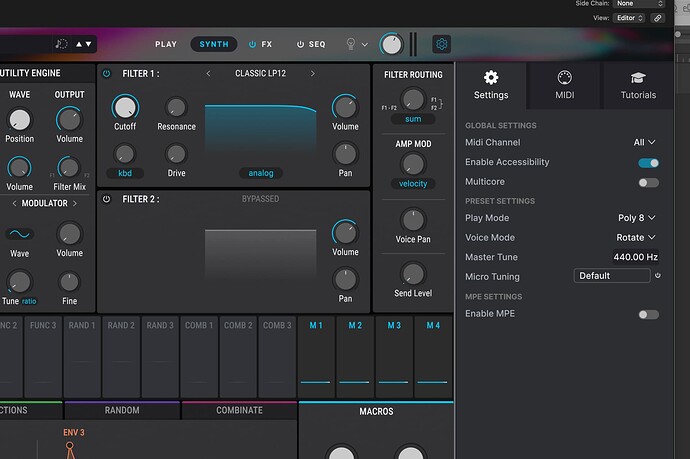Click the link icon beside Editor view
This screenshot has width=690, height=459.
[657, 18]
